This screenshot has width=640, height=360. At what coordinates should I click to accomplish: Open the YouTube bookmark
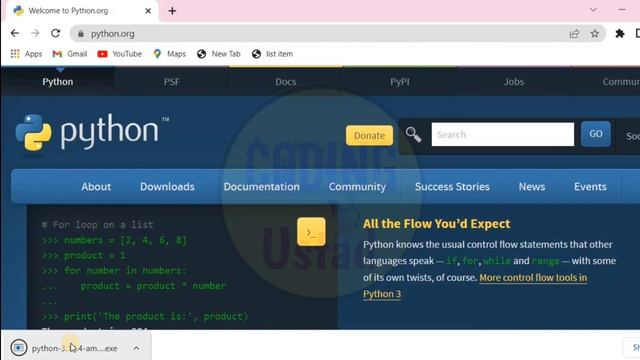120,54
